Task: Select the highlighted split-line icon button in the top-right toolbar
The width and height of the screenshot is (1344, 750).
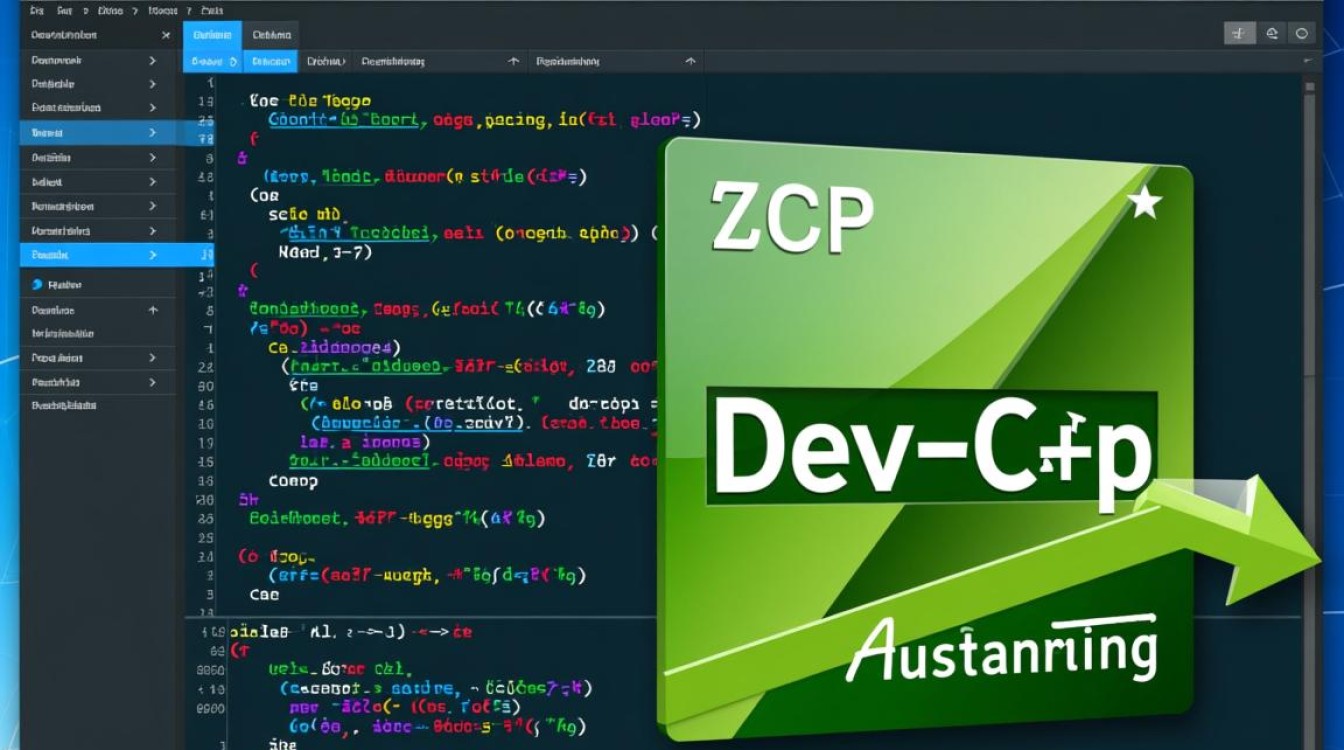Action: 1240,33
